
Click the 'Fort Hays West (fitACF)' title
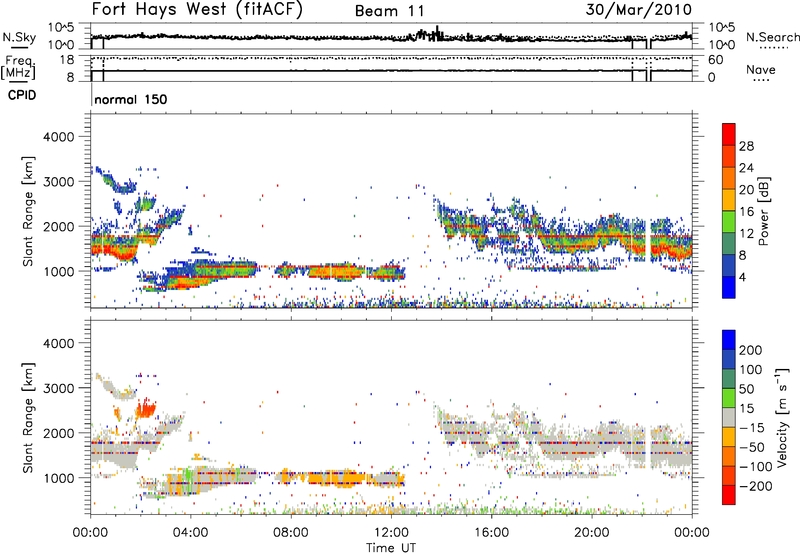tap(197, 10)
